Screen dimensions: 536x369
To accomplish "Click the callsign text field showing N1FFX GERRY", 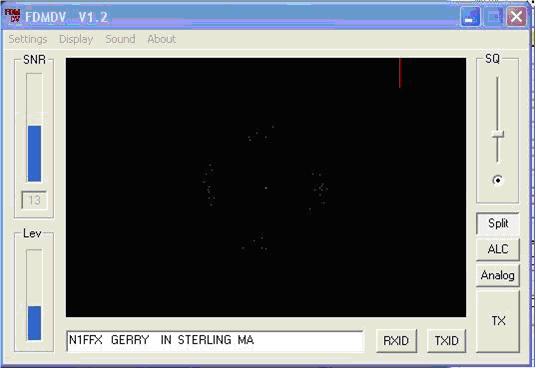I will click(x=215, y=341).
